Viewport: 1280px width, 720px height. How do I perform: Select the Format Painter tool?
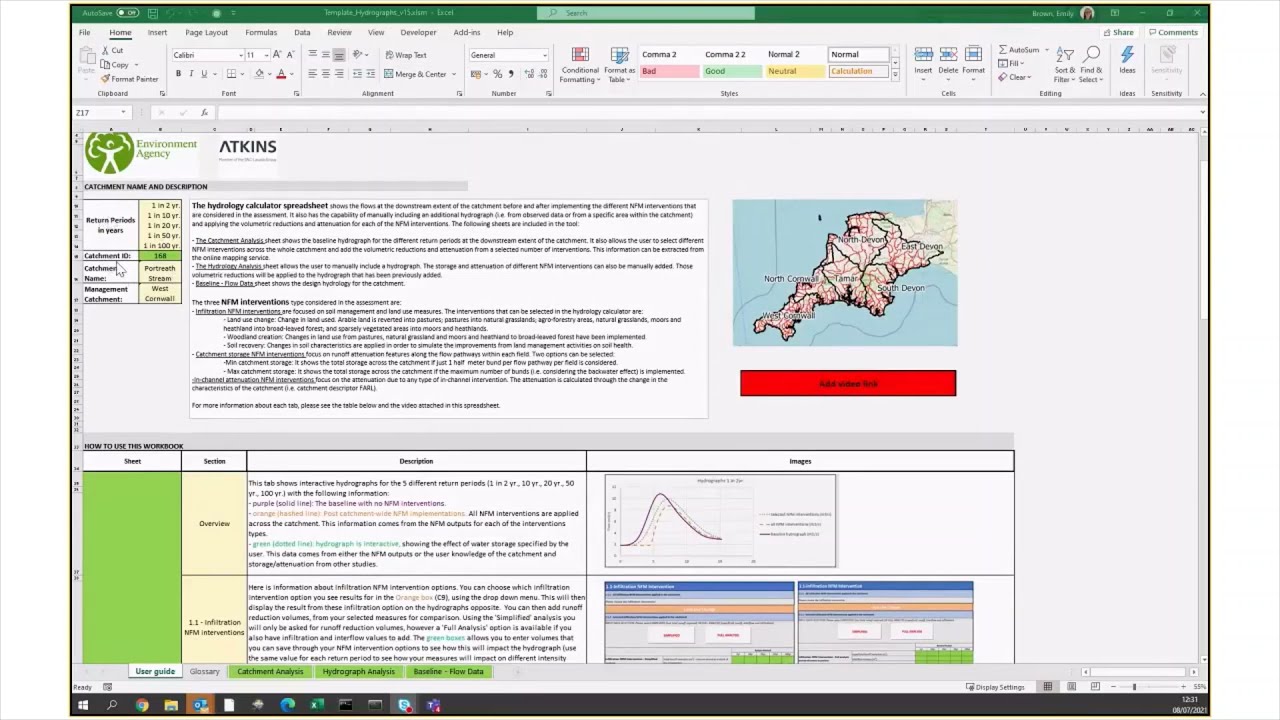(x=129, y=79)
